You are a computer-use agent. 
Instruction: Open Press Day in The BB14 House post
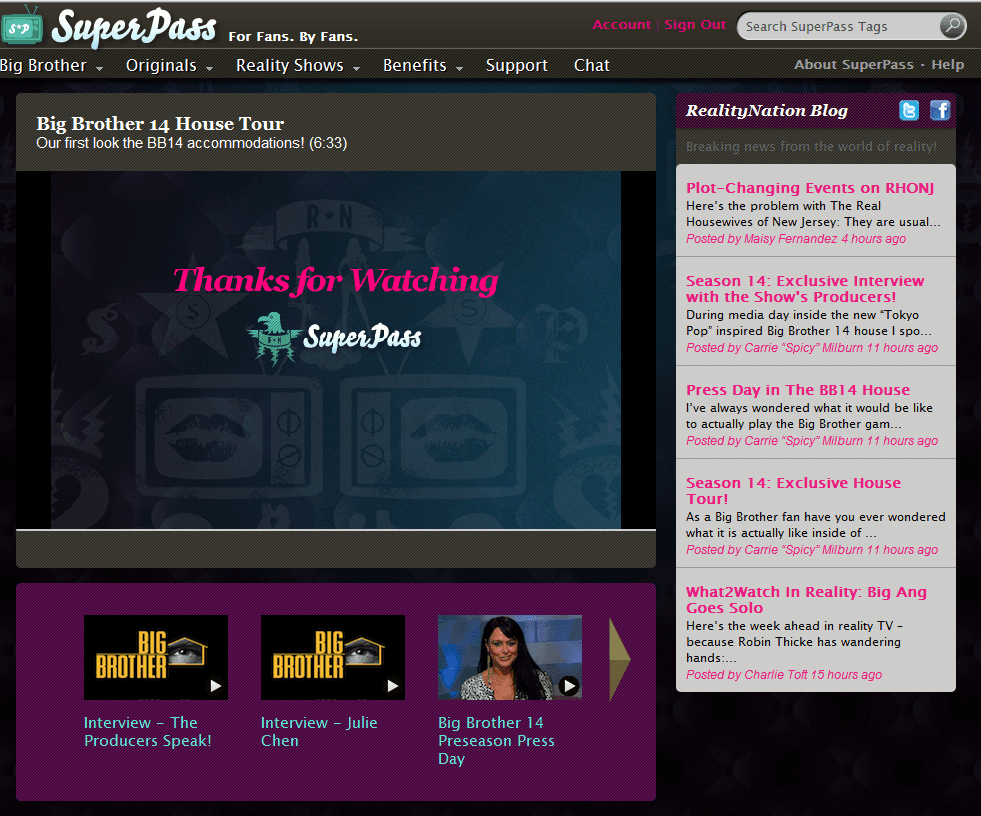tap(798, 390)
